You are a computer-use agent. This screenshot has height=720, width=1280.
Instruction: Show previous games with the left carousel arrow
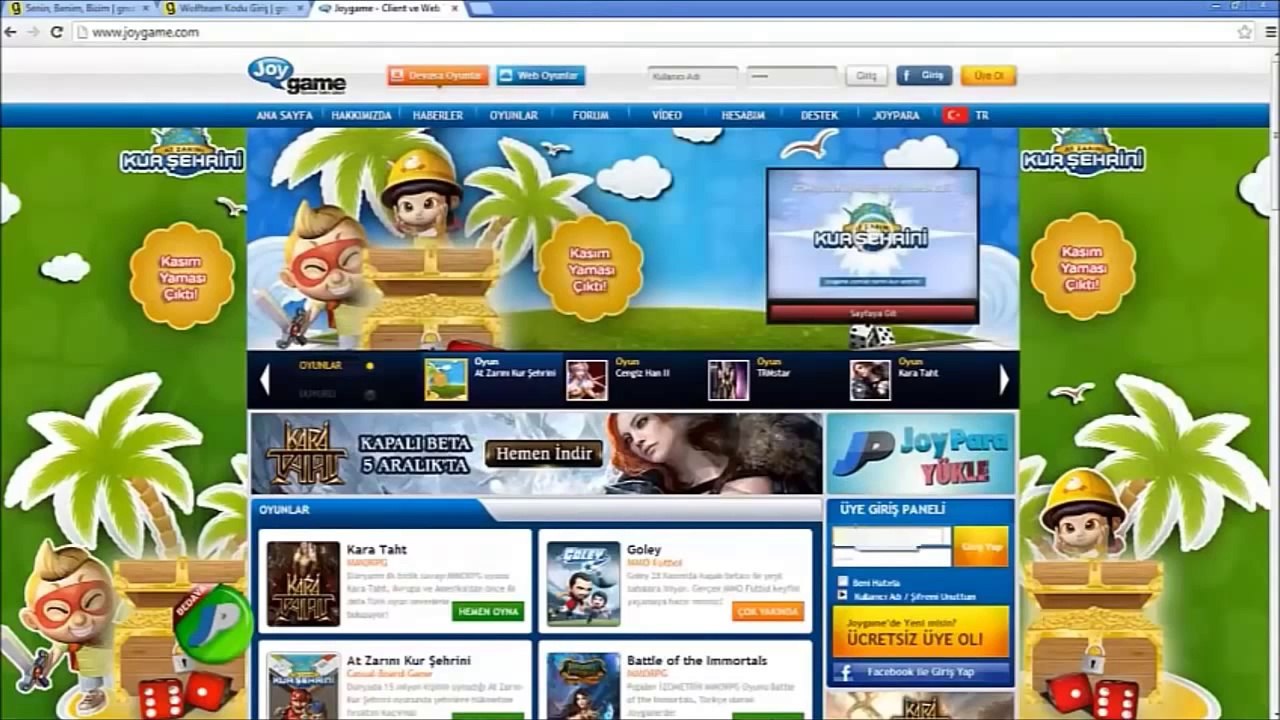(264, 380)
